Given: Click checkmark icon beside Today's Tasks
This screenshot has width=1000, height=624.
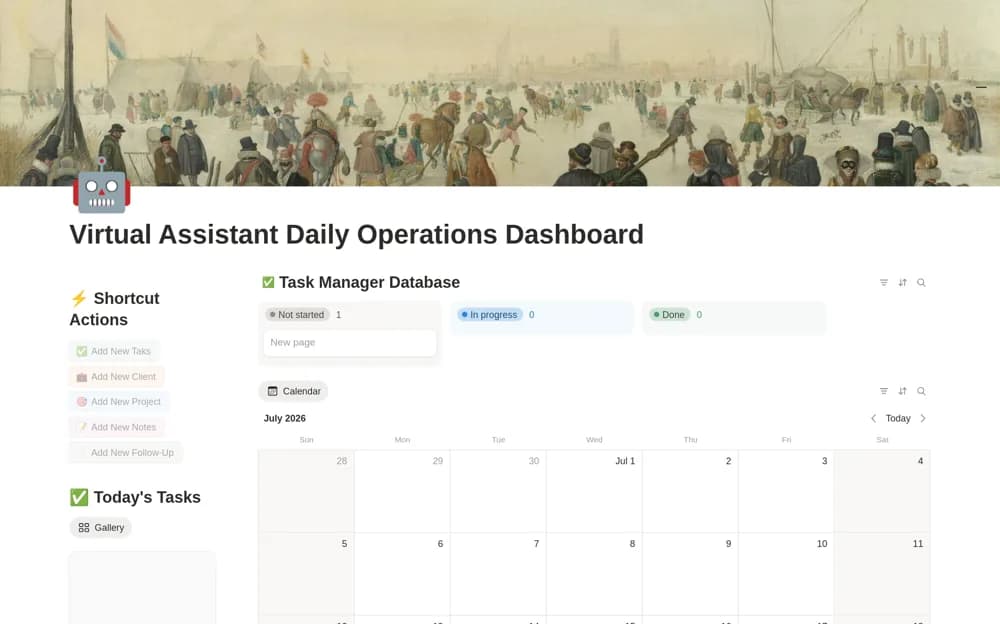Looking at the screenshot, I should [79, 497].
